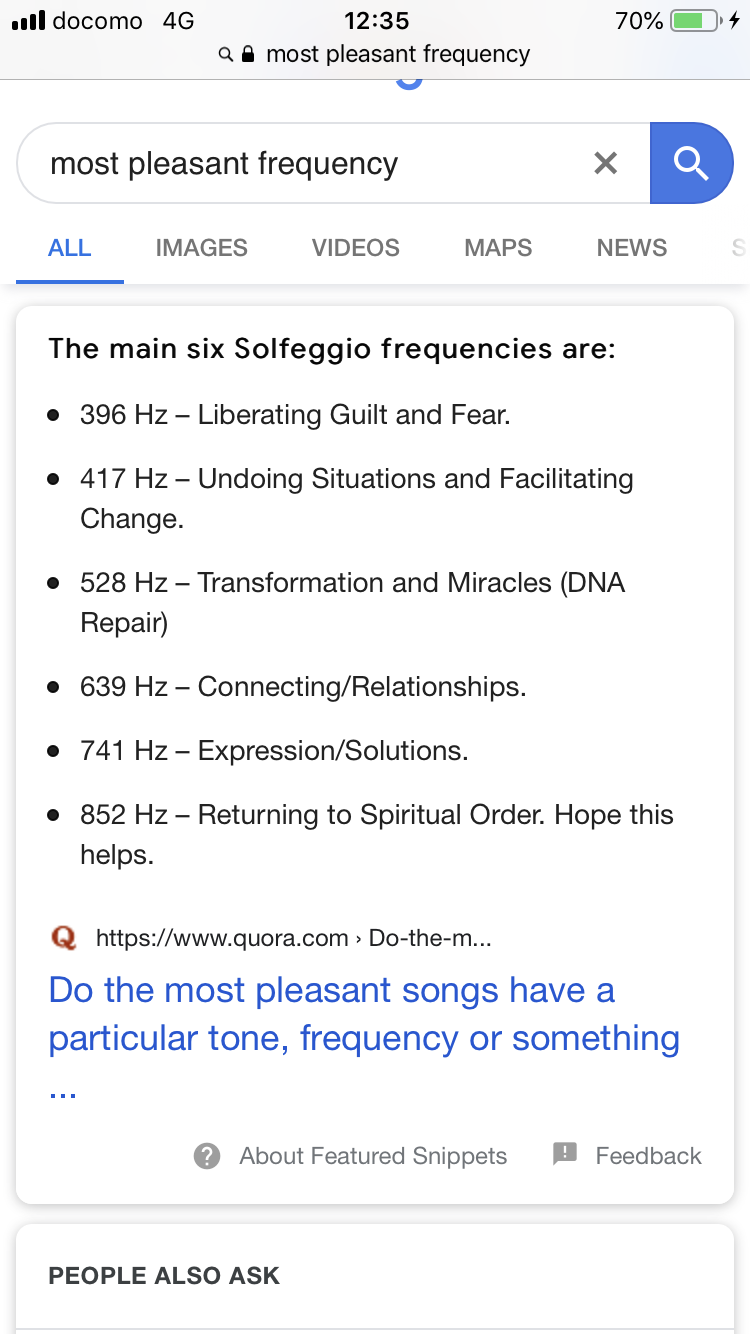Tap the feedback exclamation flag icon

coord(565,1155)
